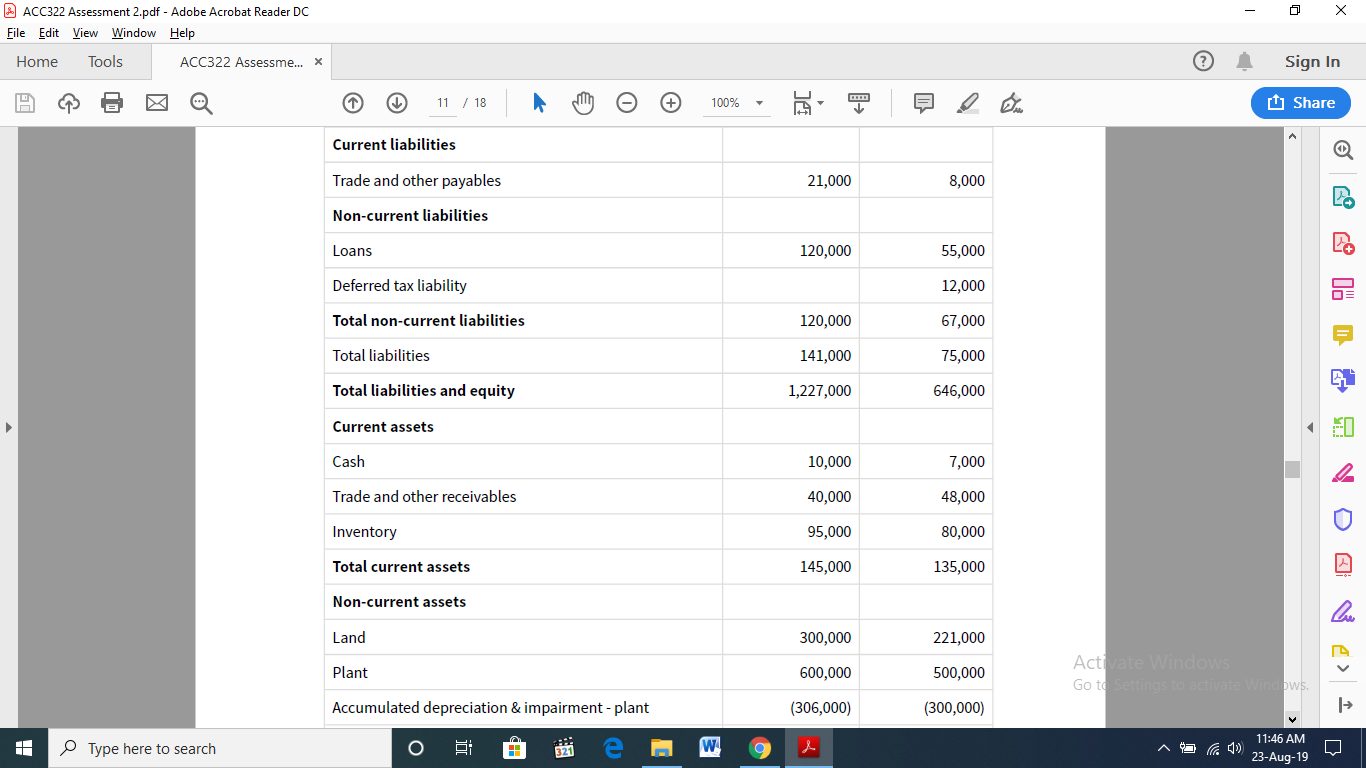The image size is (1366, 768).
Task: Open the Organize Pages tool
Action: 1343,288
